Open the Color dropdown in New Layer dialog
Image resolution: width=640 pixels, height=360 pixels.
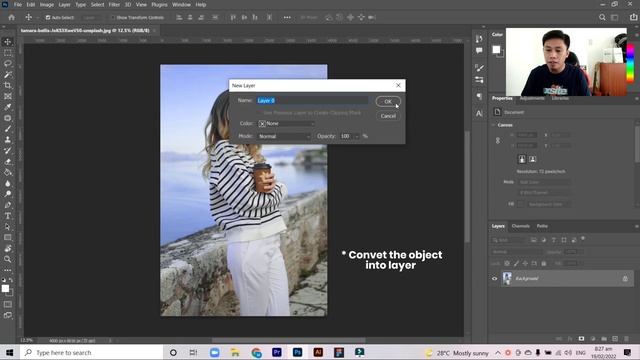(286, 123)
